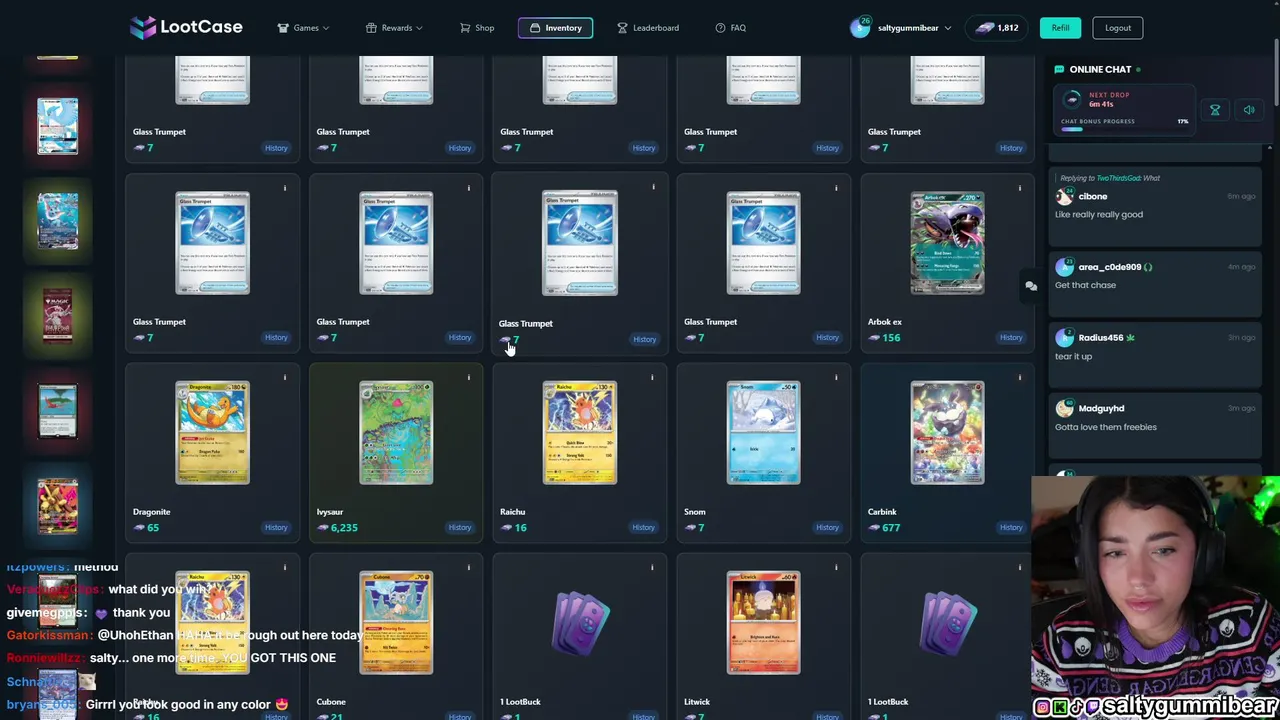Click the Inventory box icon in navbar
The width and height of the screenshot is (1280, 720).
tap(535, 28)
